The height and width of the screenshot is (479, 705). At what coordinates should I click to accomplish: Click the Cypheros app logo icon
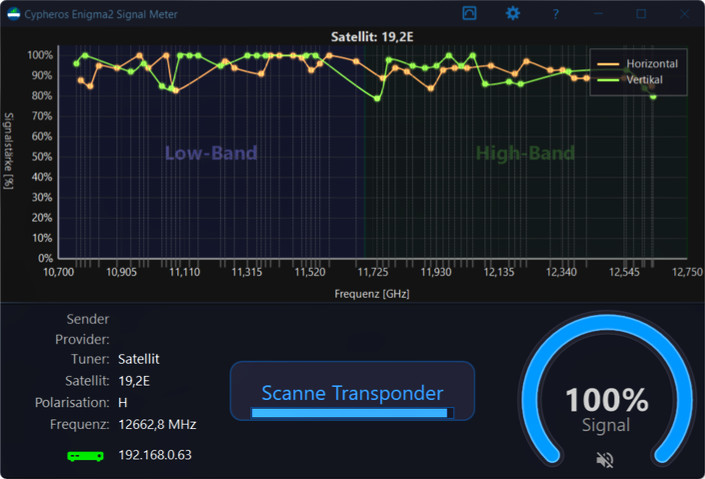click(14, 14)
